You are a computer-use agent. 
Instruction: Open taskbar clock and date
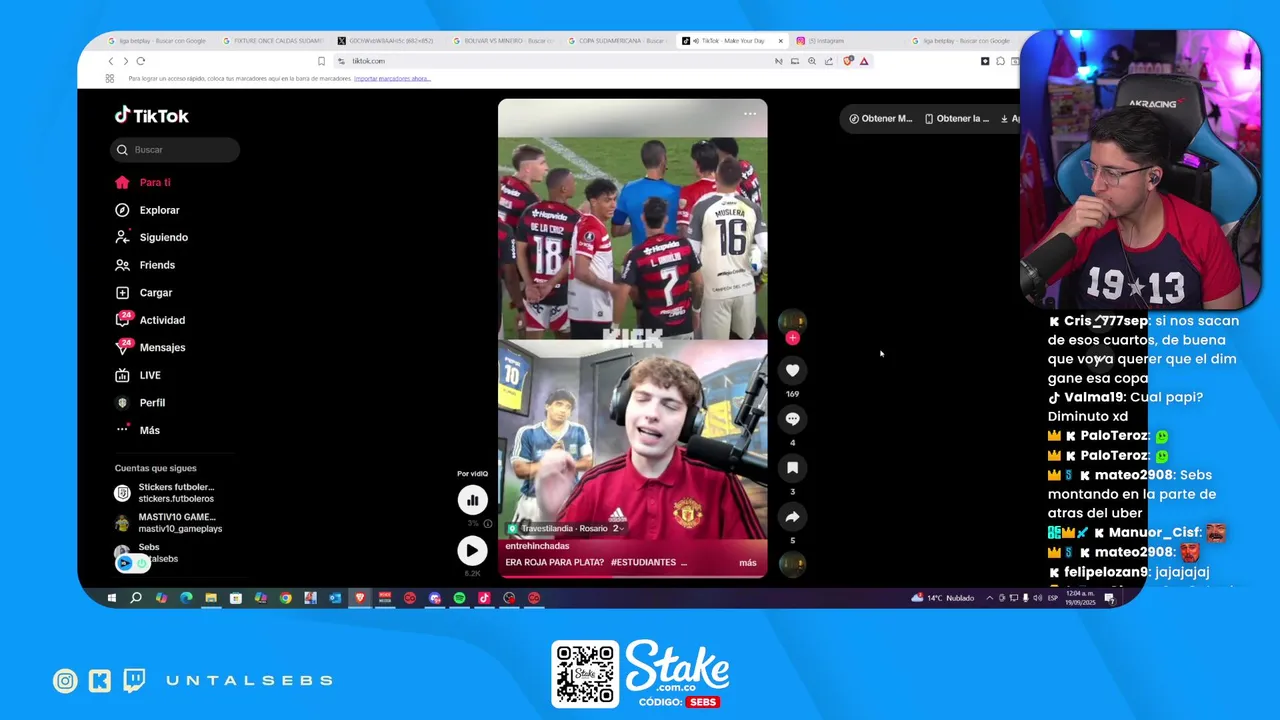pyautogui.click(x=1079, y=598)
